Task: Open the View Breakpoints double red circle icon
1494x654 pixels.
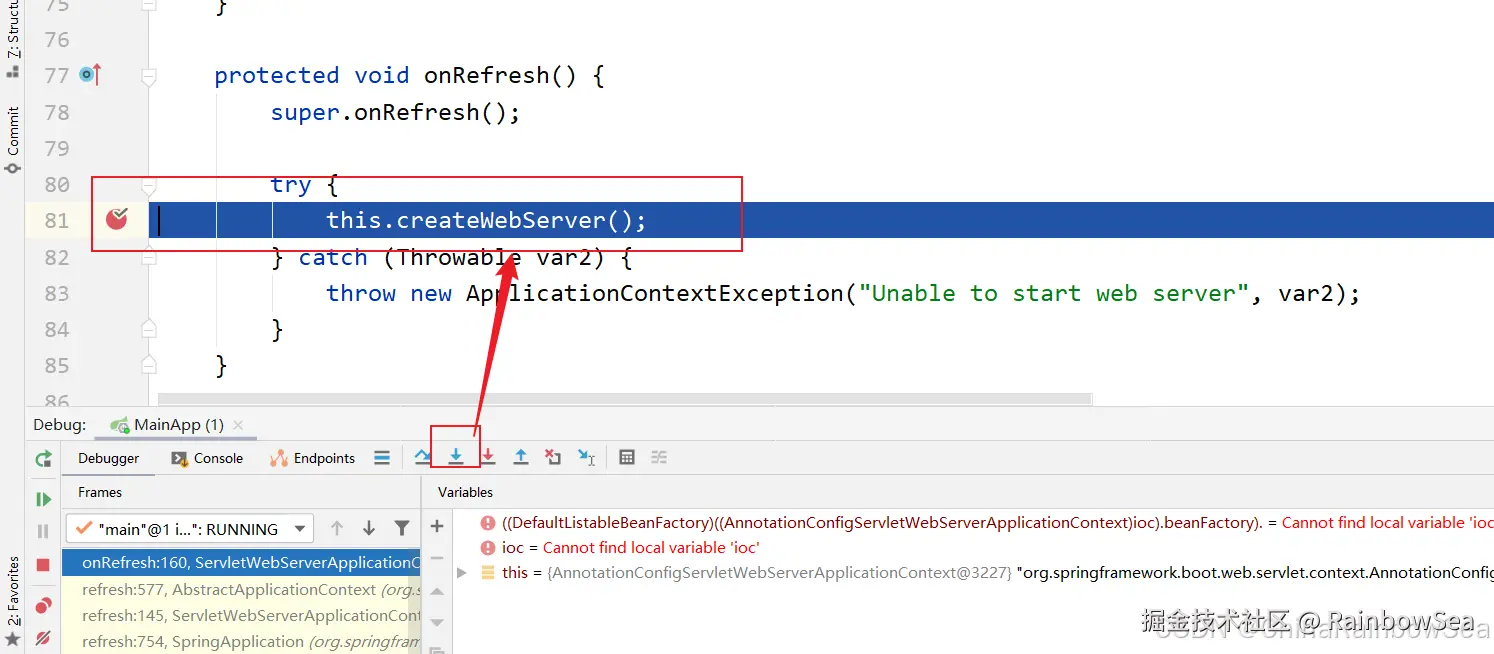Action: [43, 605]
